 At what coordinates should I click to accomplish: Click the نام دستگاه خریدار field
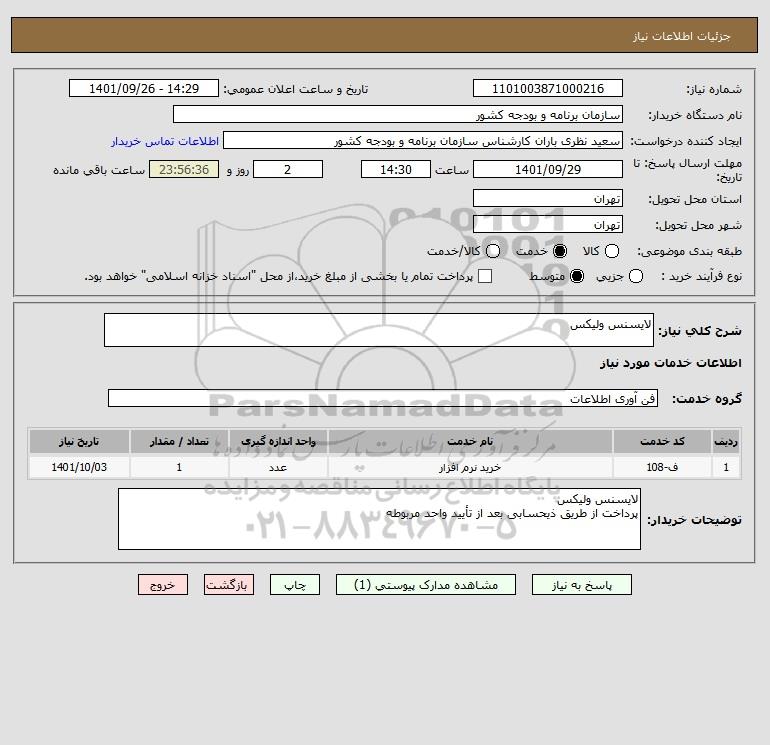click(x=398, y=114)
